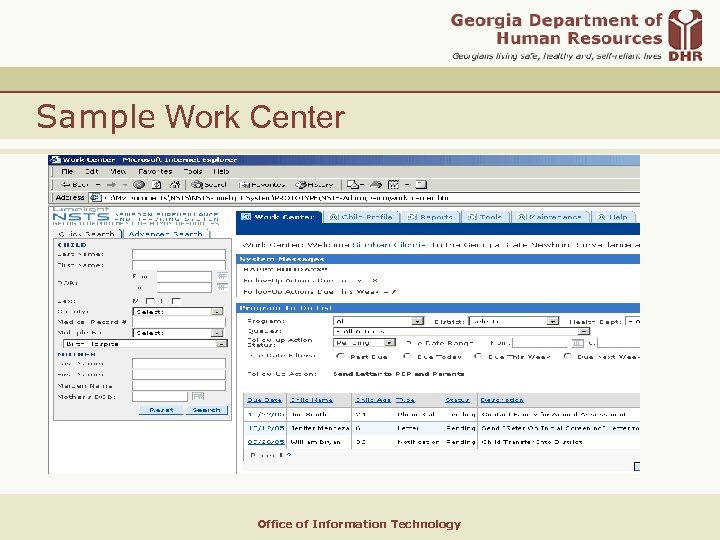Open the Search toolbar button

pos(209,185)
